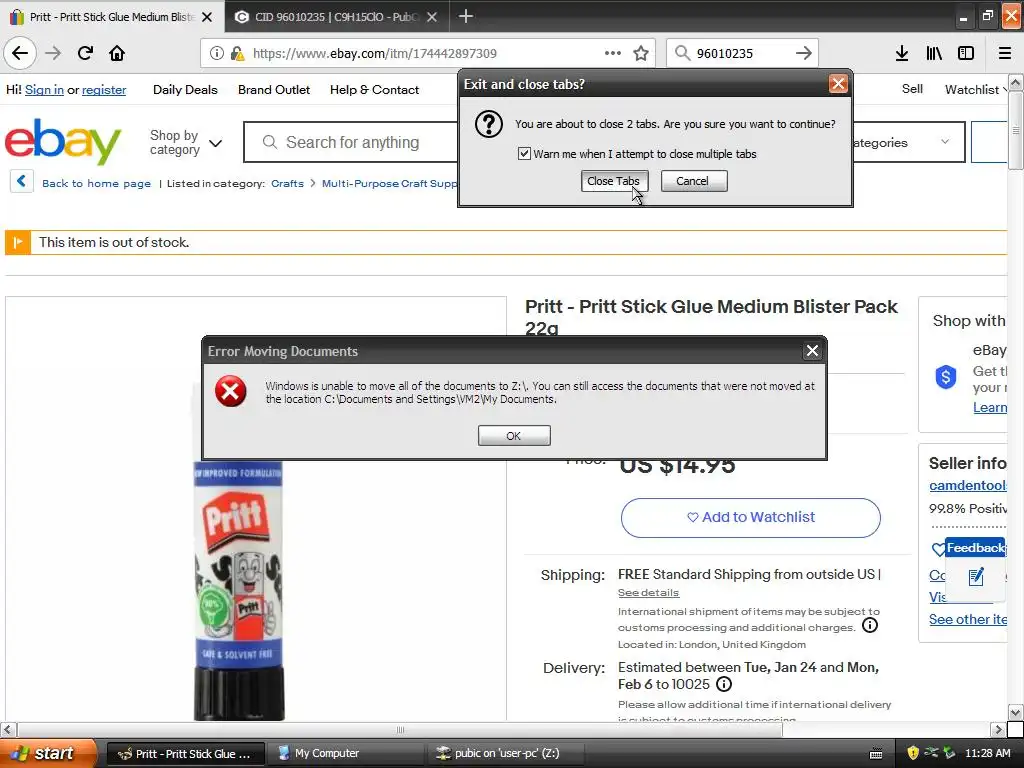The image size is (1024, 768).
Task: Open page actions three-dot menu
Action: point(613,53)
